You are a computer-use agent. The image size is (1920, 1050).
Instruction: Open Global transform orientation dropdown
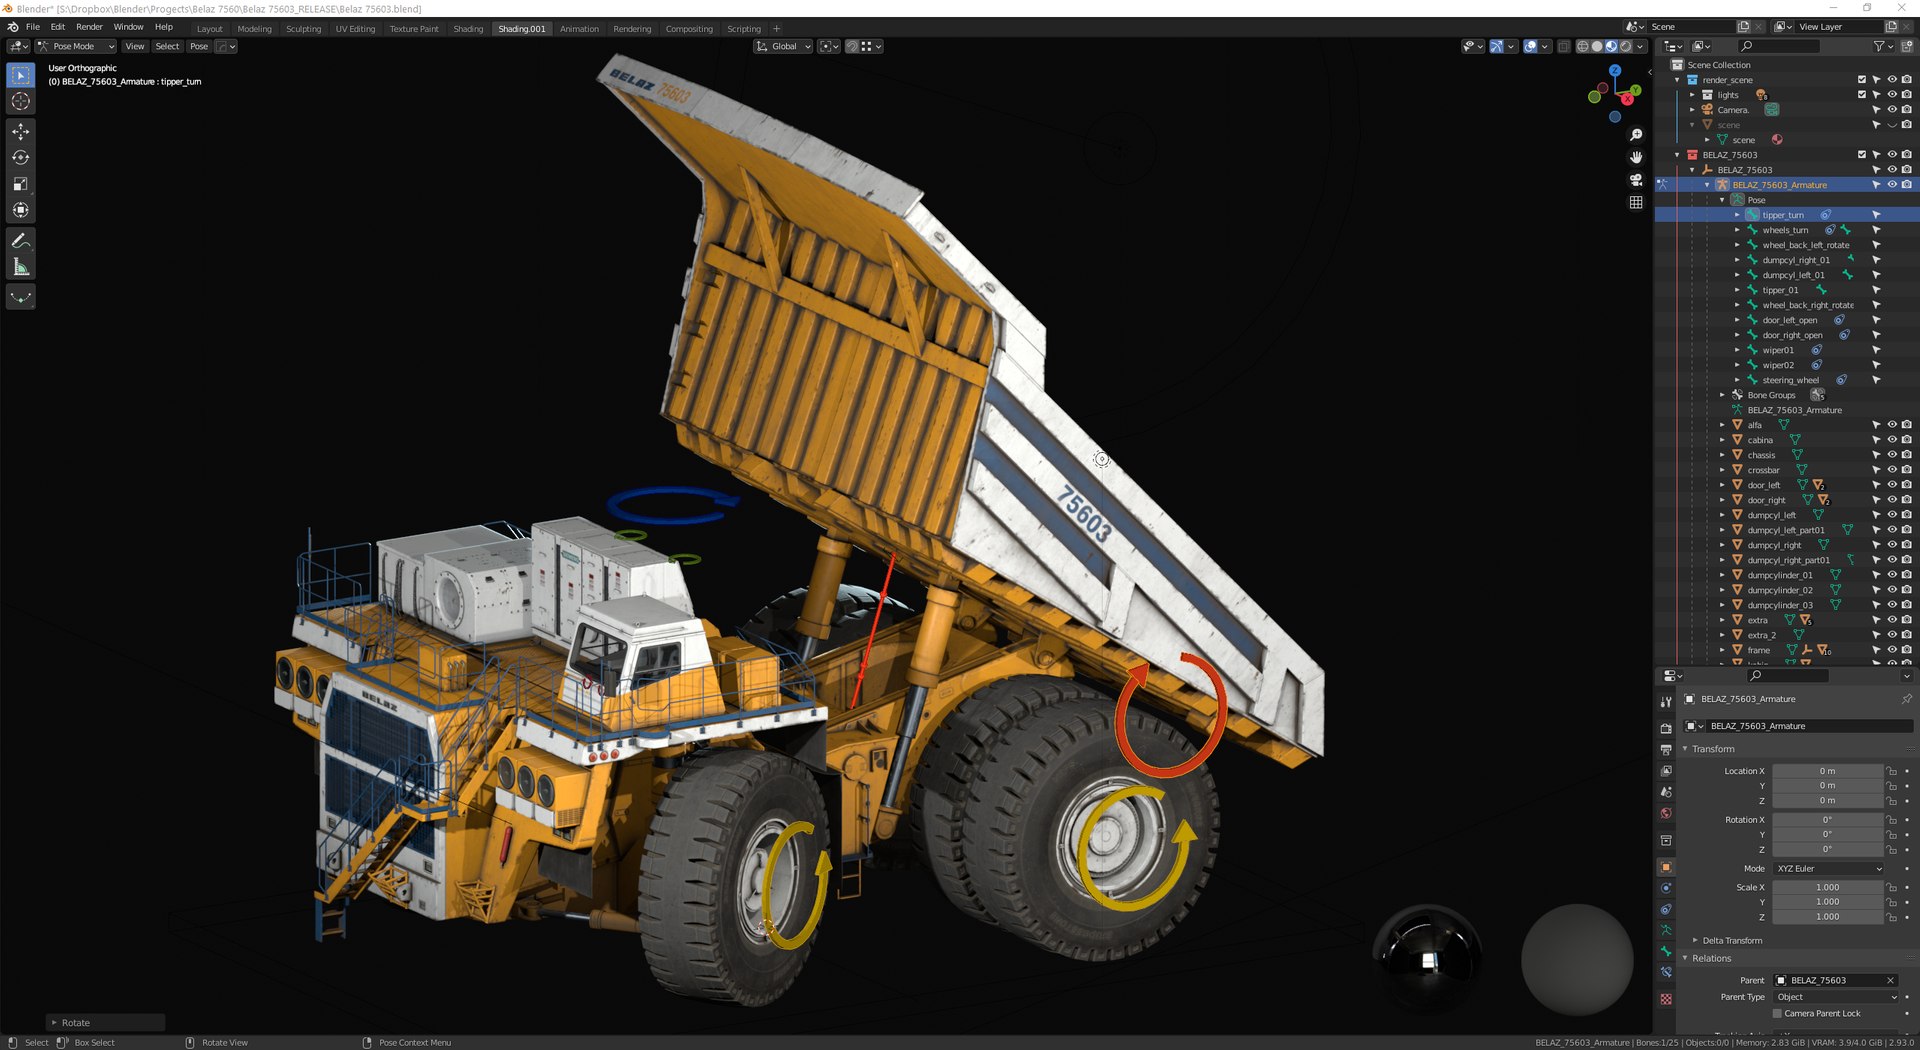pos(783,46)
